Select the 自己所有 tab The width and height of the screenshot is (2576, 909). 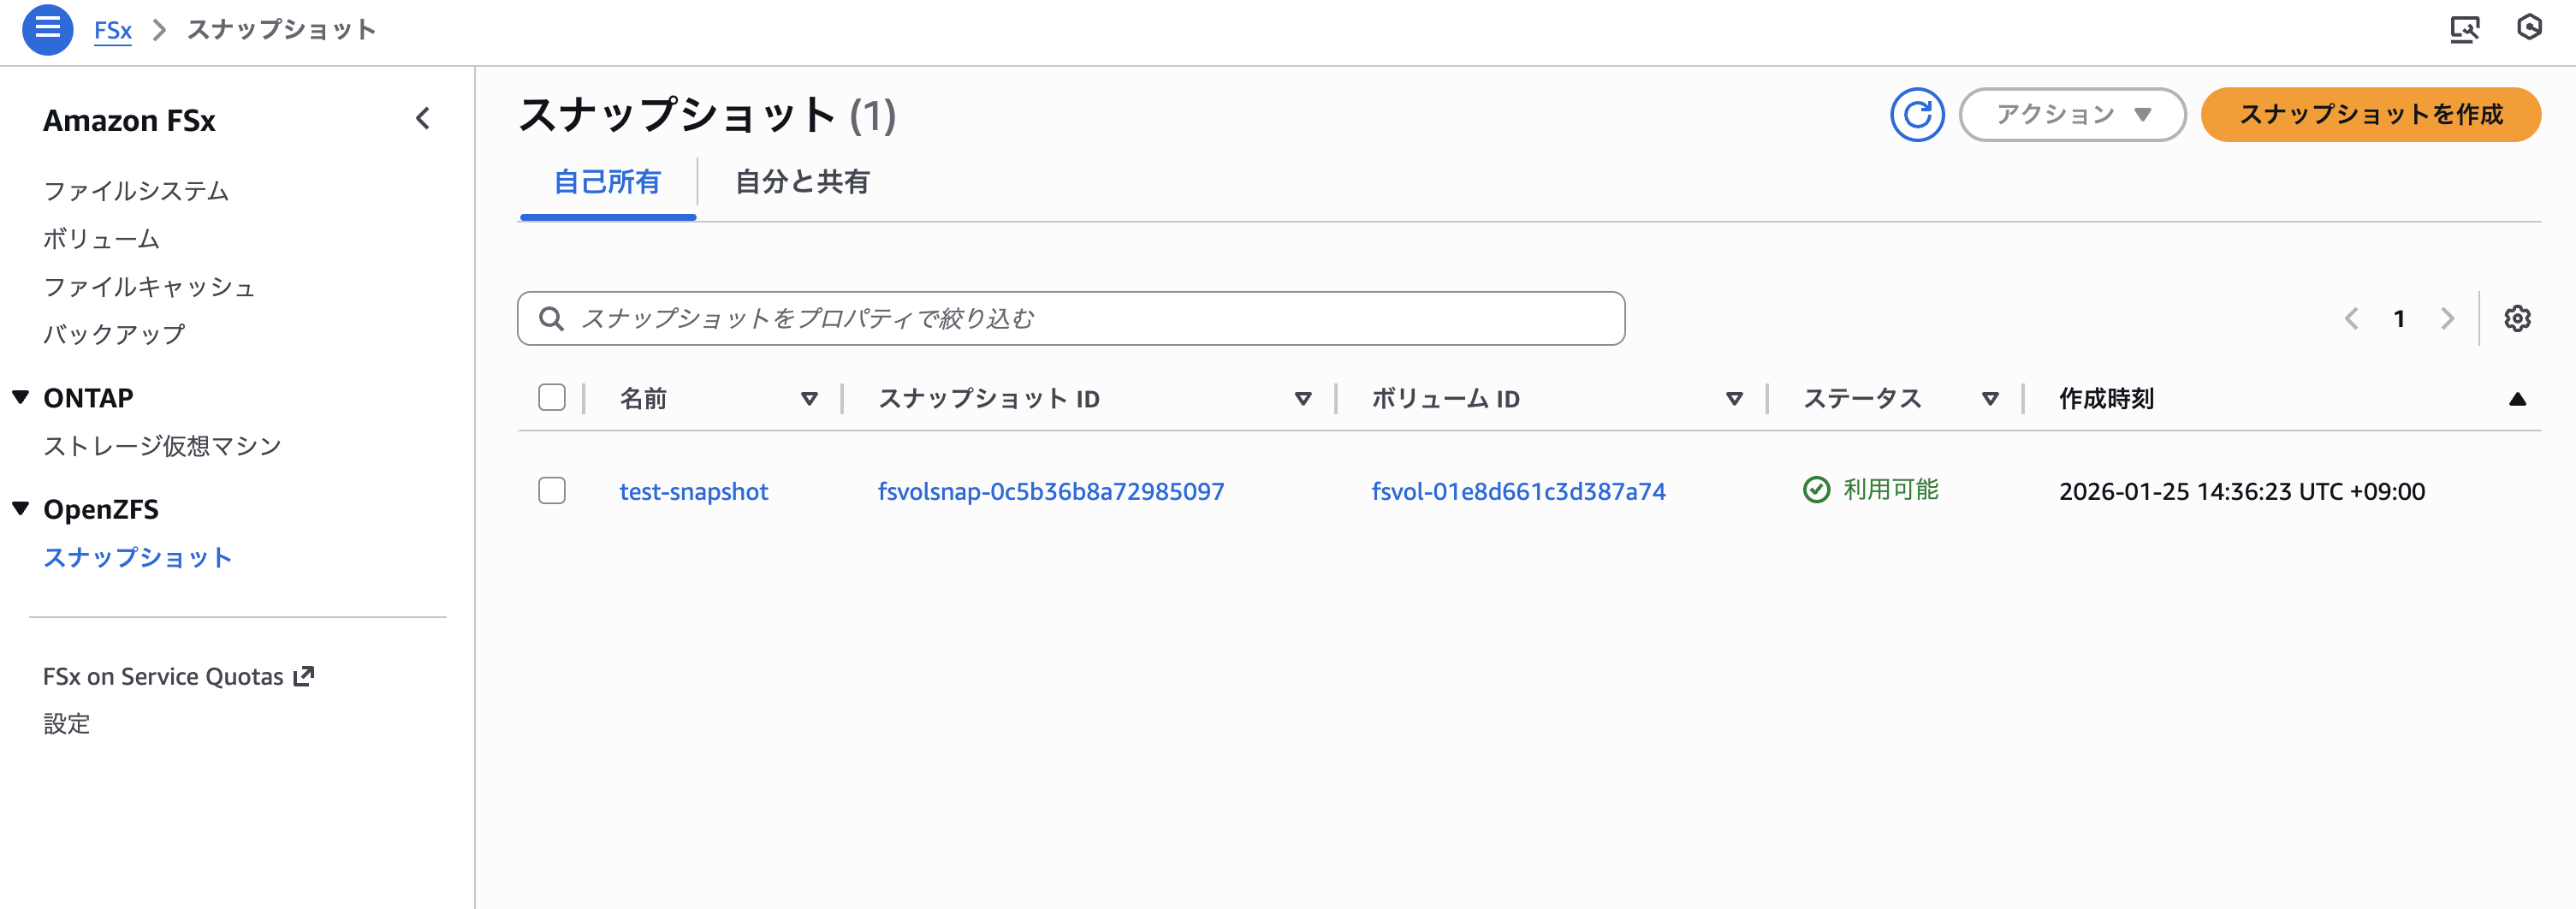(x=607, y=182)
